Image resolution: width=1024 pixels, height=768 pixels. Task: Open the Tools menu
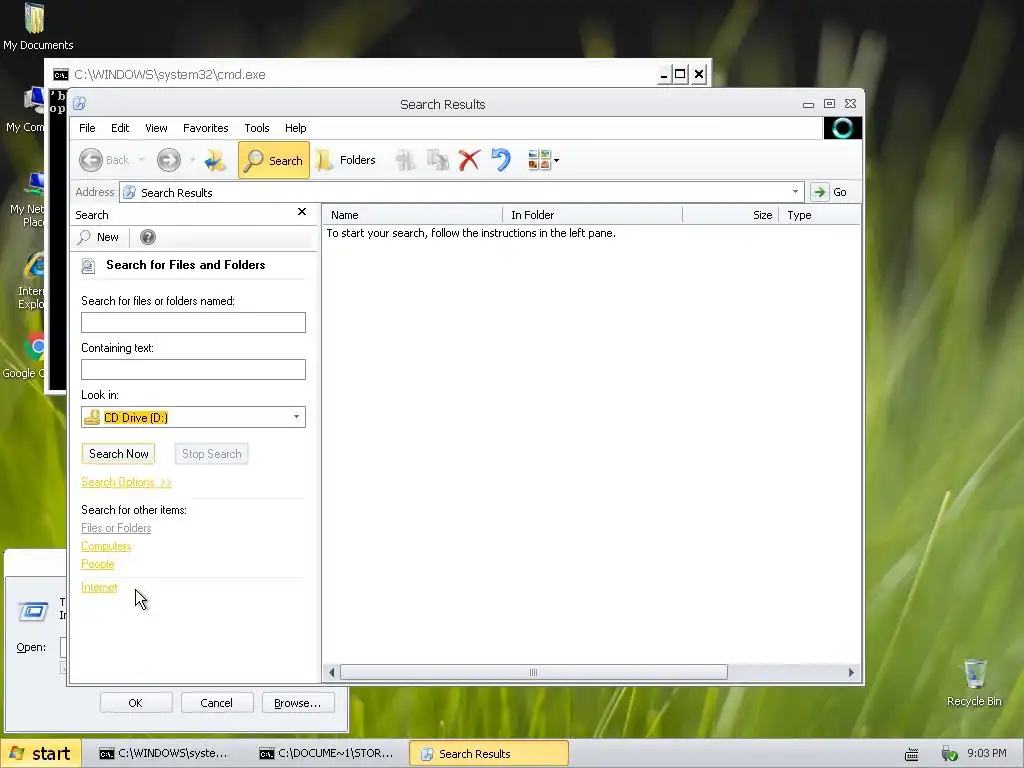(x=257, y=128)
